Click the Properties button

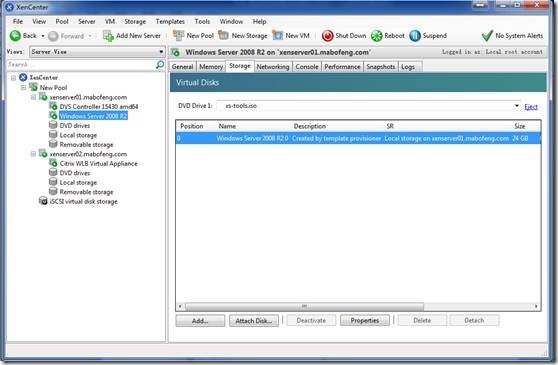pos(365,321)
